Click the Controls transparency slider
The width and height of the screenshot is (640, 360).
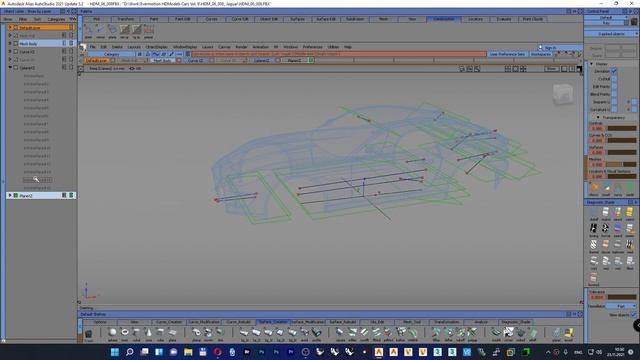tap(622, 129)
